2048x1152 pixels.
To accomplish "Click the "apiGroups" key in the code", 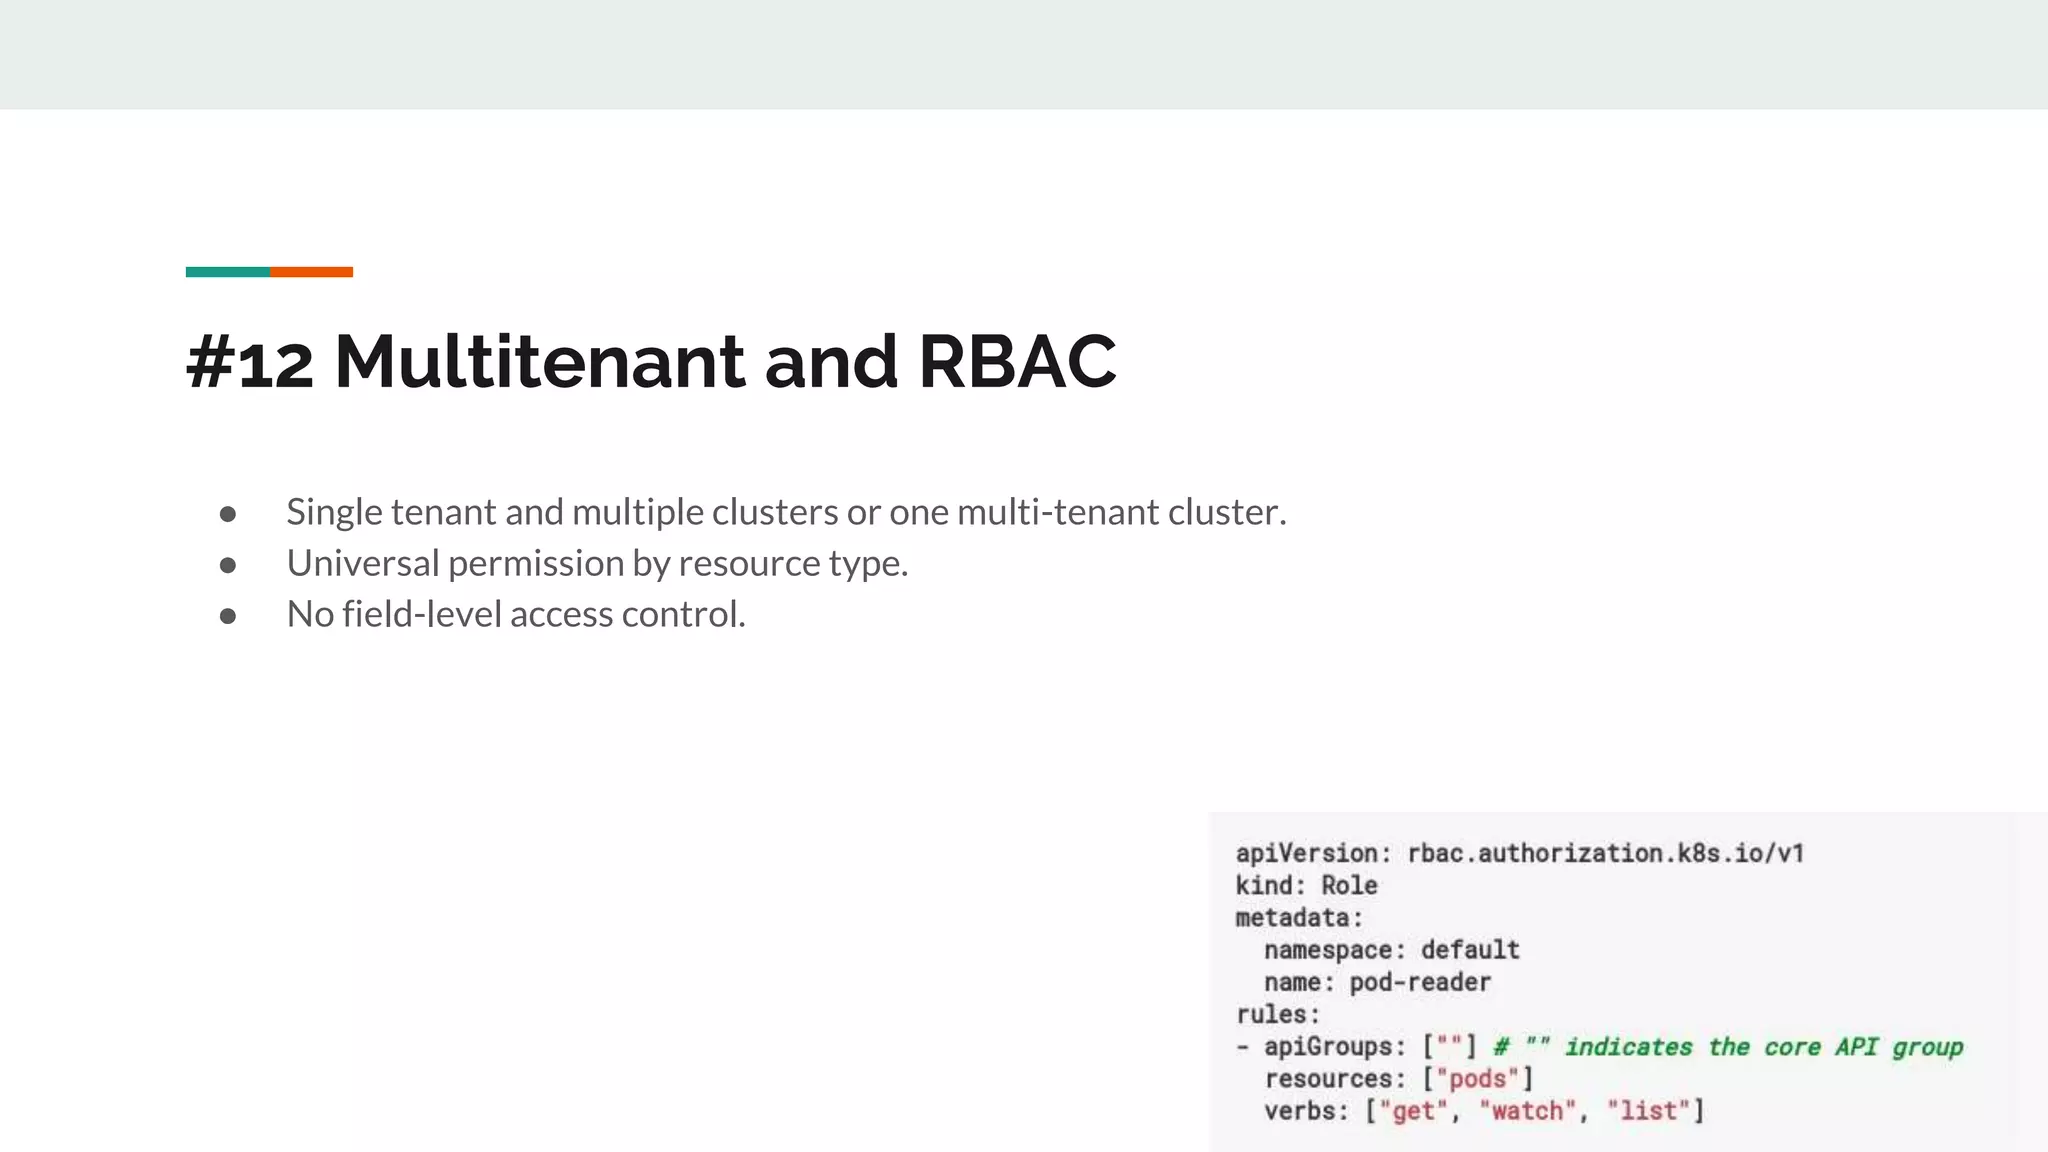I will coord(1328,1046).
